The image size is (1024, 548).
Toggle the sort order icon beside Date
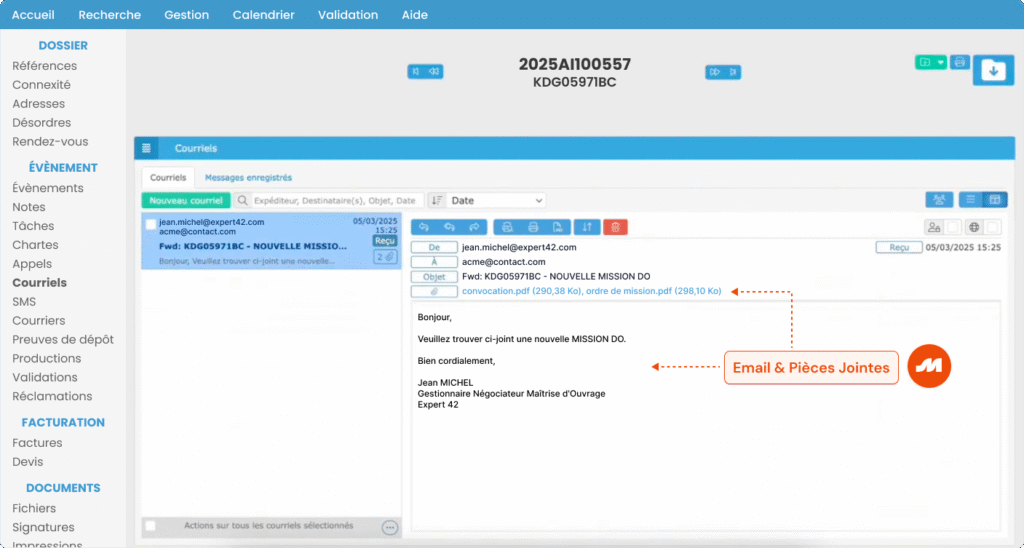coord(437,201)
